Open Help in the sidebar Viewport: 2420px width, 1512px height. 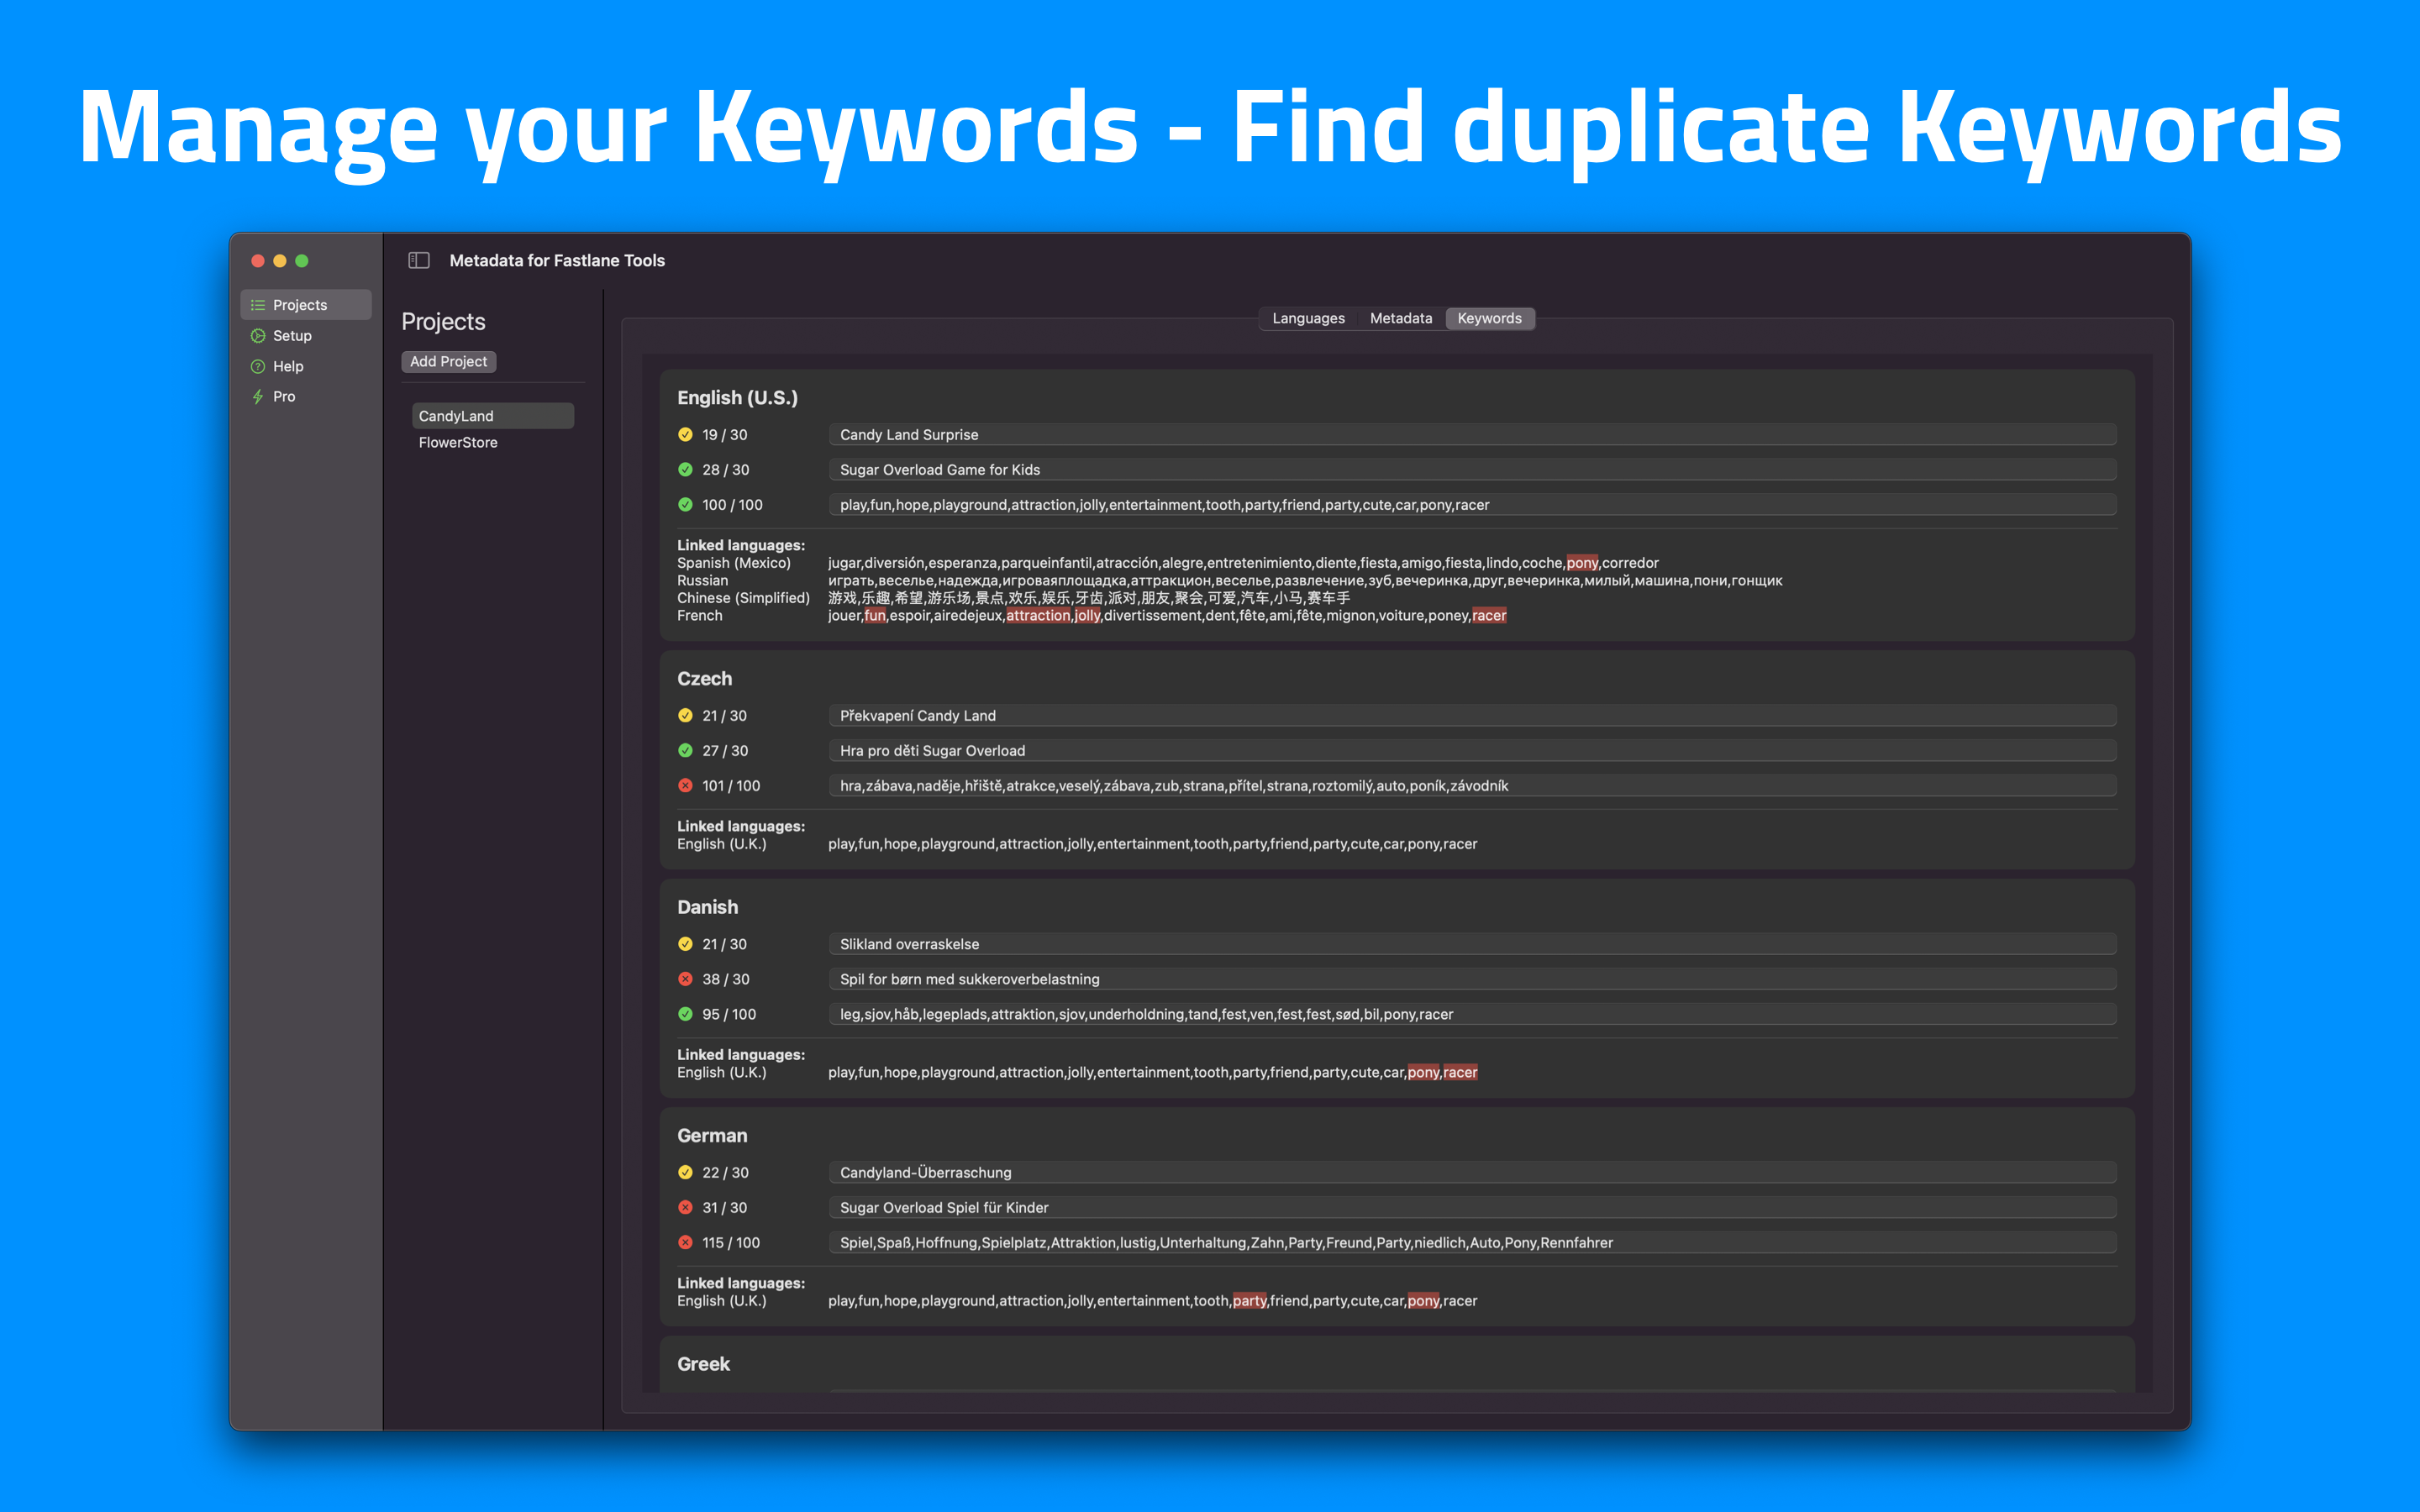[x=306, y=366]
